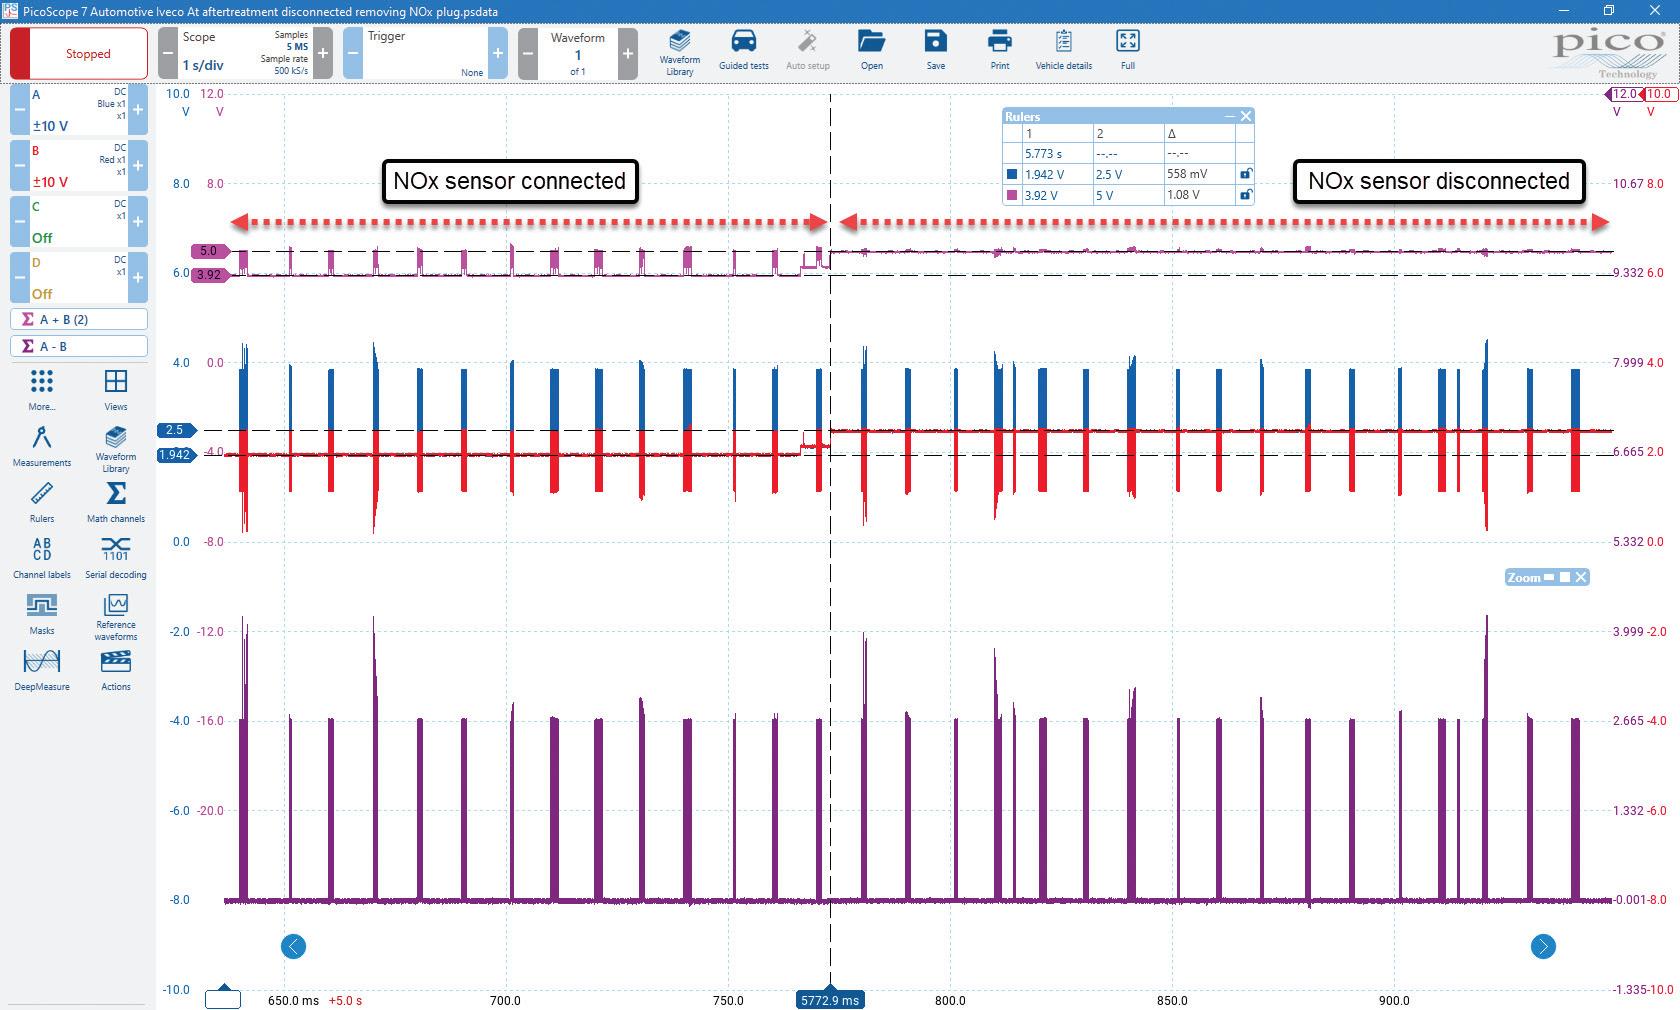Open Serial decoding

[x=116, y=557]
